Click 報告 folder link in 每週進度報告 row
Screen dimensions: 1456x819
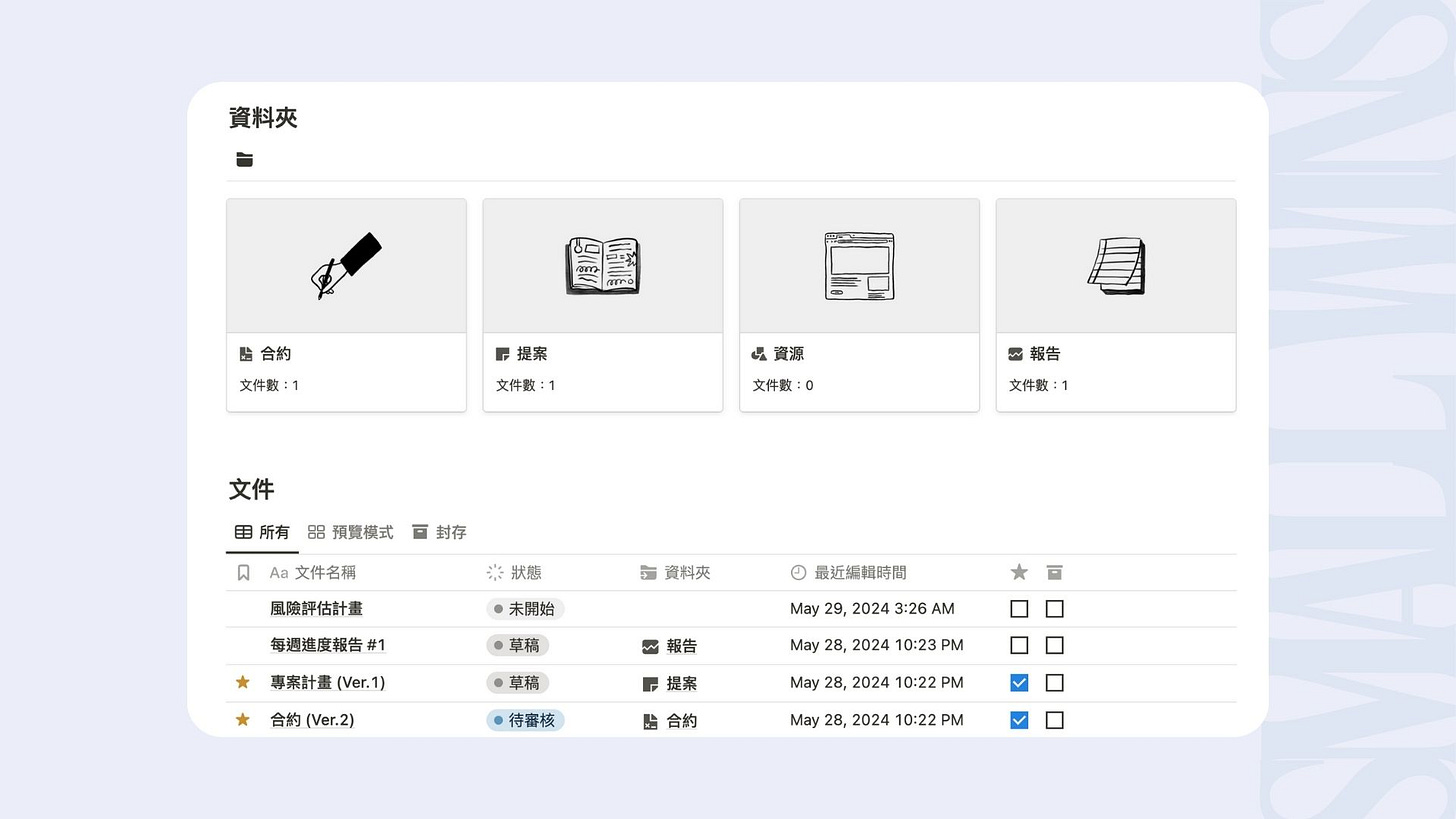(670, 646)
